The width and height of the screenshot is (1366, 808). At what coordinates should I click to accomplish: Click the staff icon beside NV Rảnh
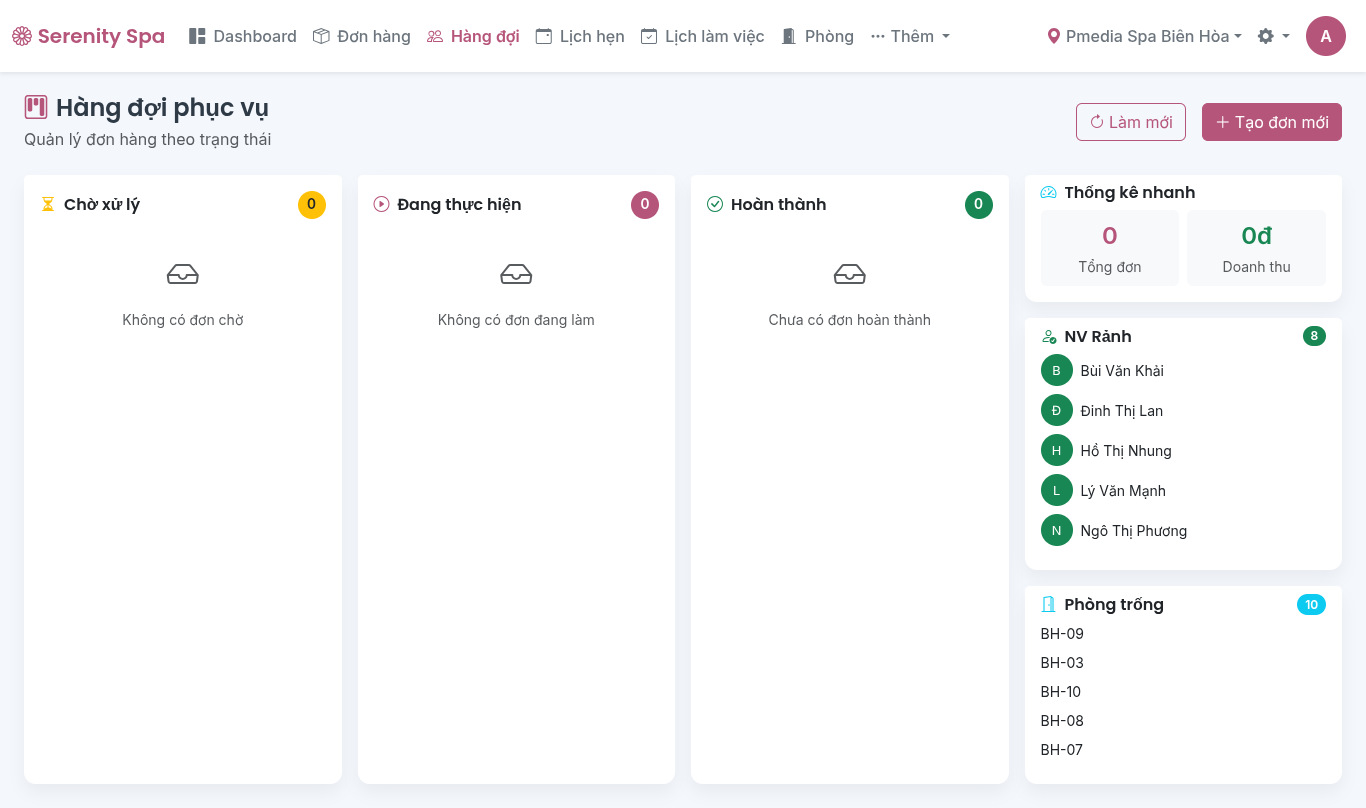click(x=1048, y=337)
